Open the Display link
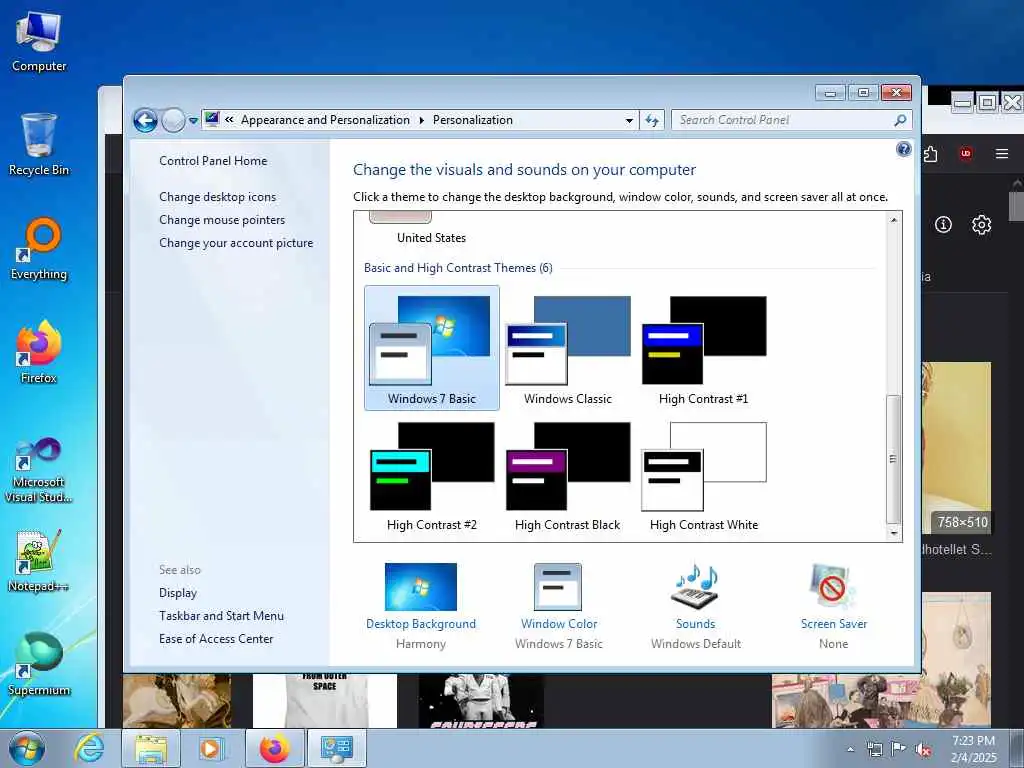The width and height of the screenshot is (1024, 768). click(x=178, y=592)
